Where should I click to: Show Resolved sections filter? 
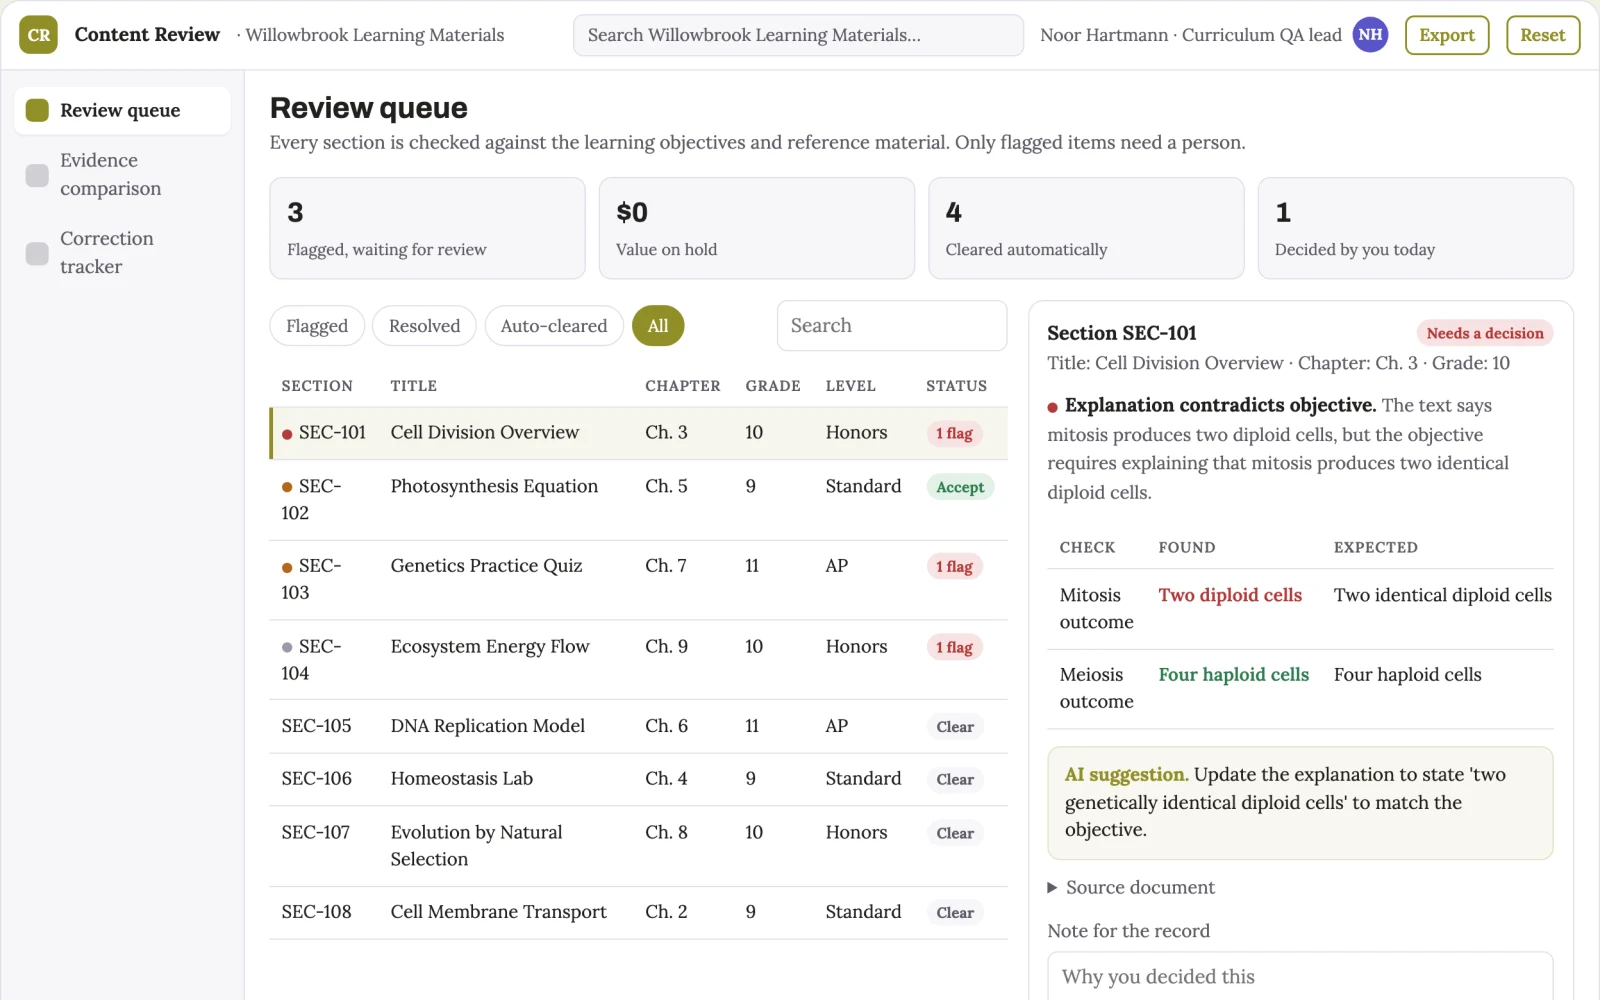(424, 326)
